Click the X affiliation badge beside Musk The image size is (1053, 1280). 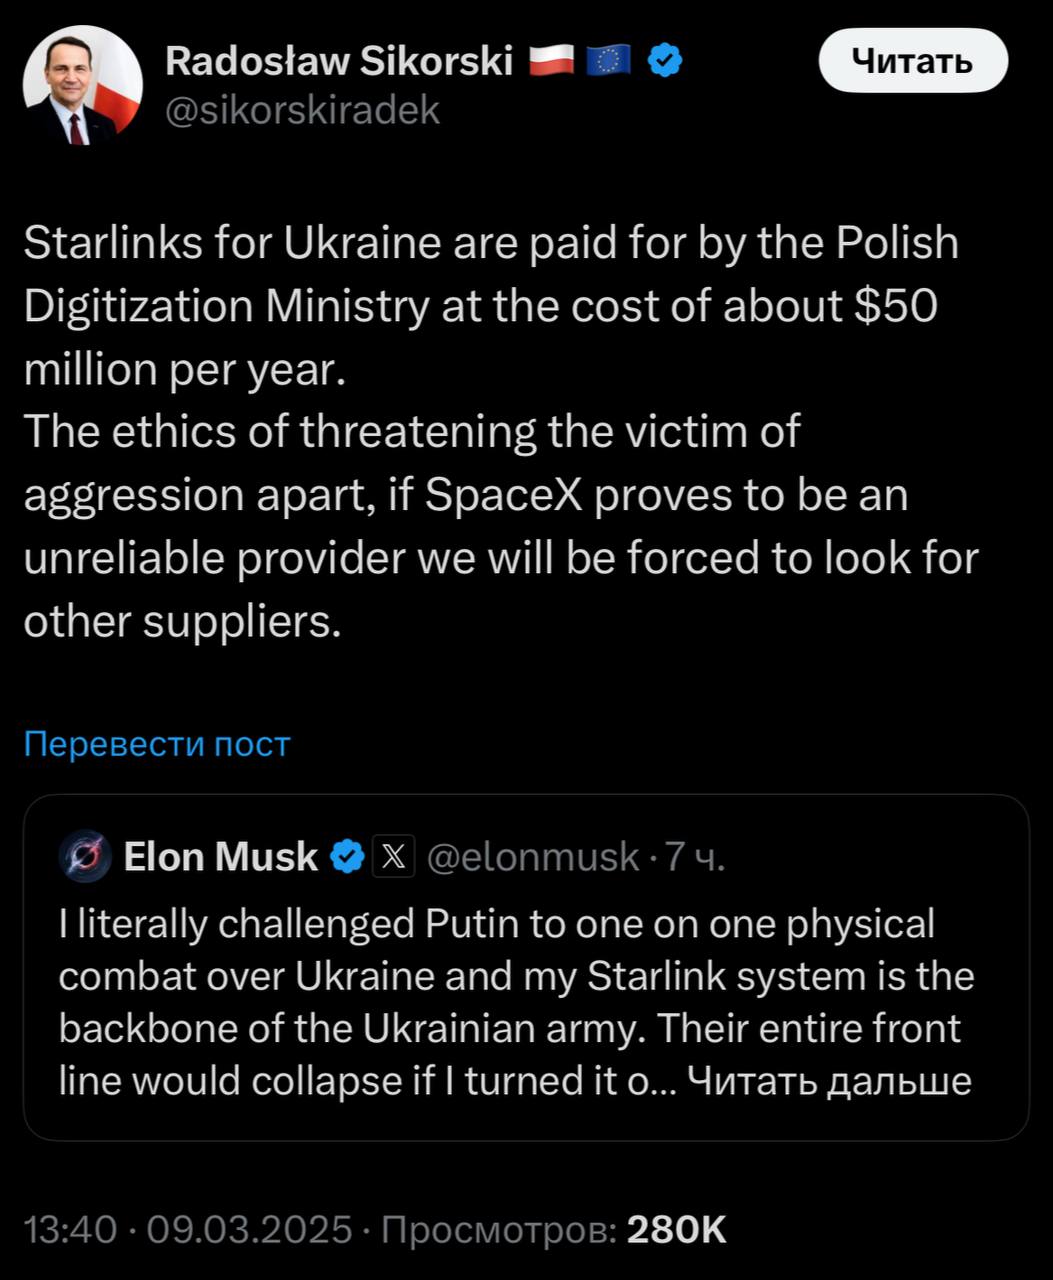point(393,857)
